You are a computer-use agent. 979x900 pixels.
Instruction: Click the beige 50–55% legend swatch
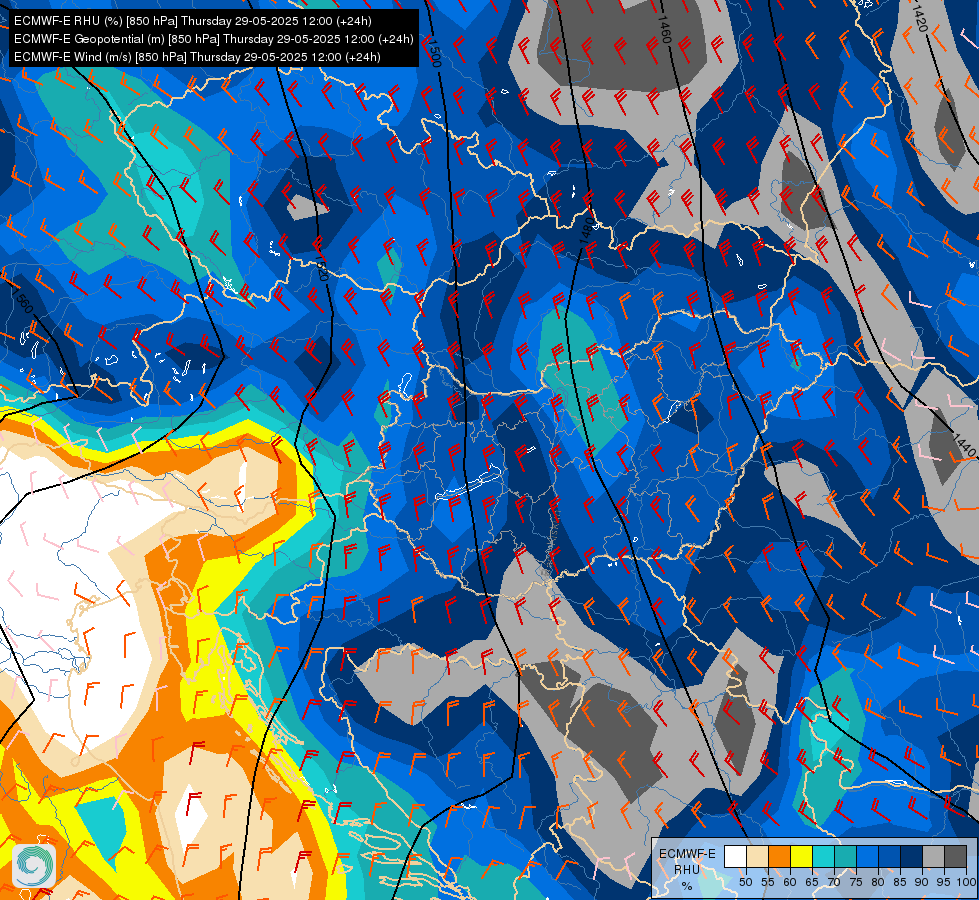tap(757, 856)
